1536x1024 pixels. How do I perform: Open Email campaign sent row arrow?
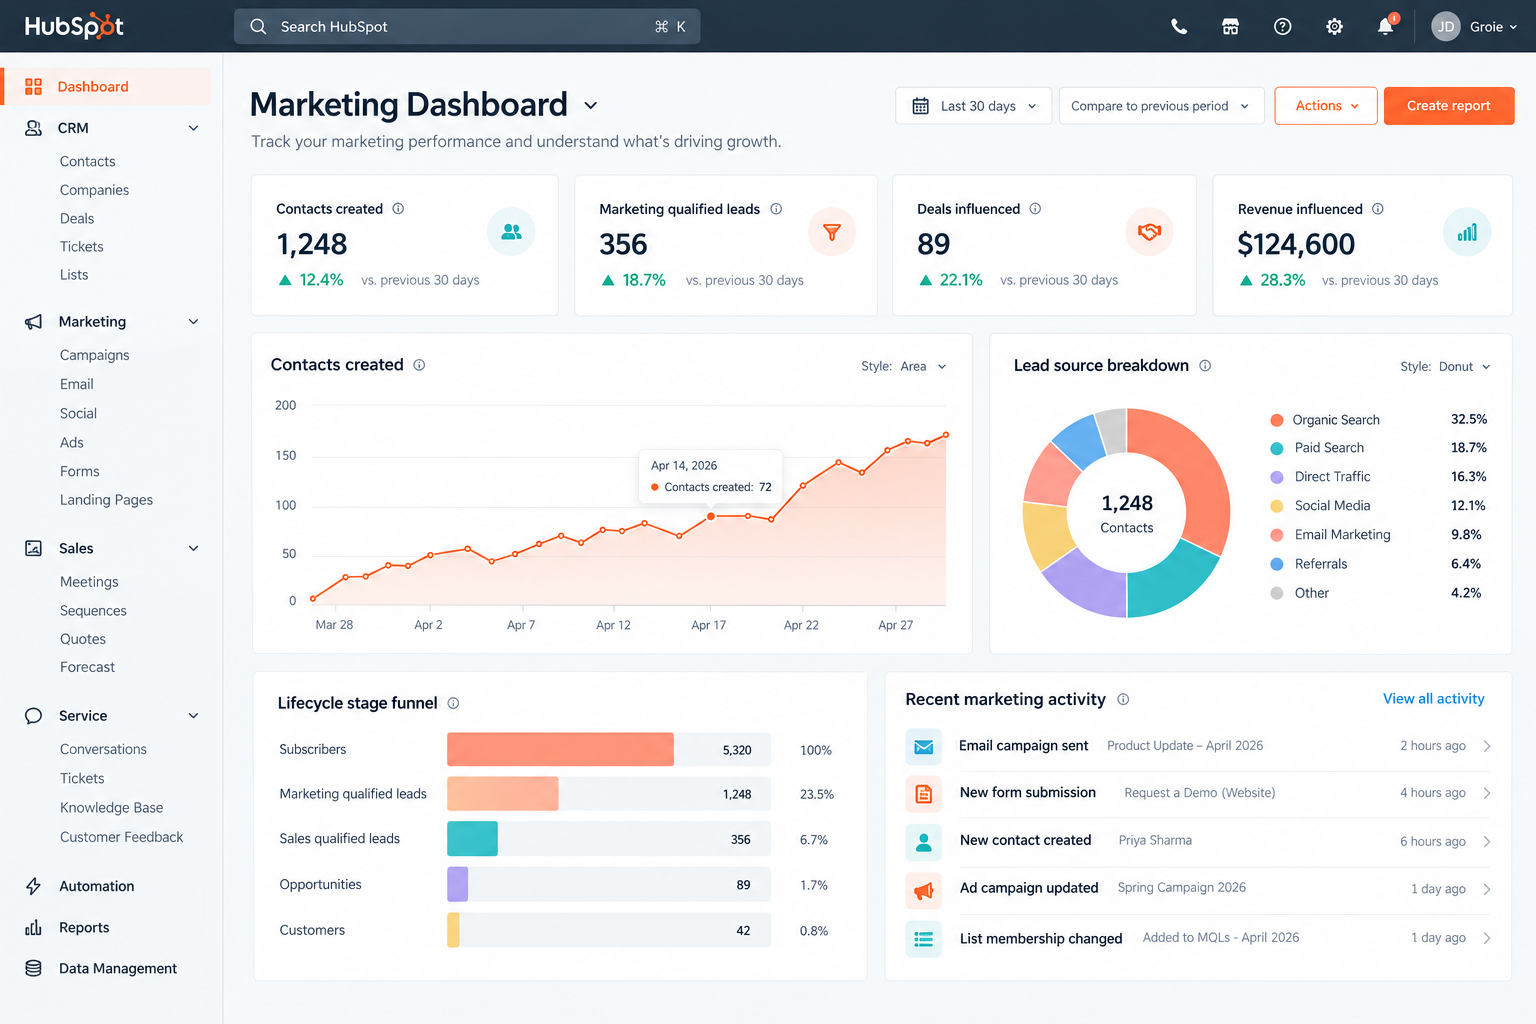pos(1487,746)
